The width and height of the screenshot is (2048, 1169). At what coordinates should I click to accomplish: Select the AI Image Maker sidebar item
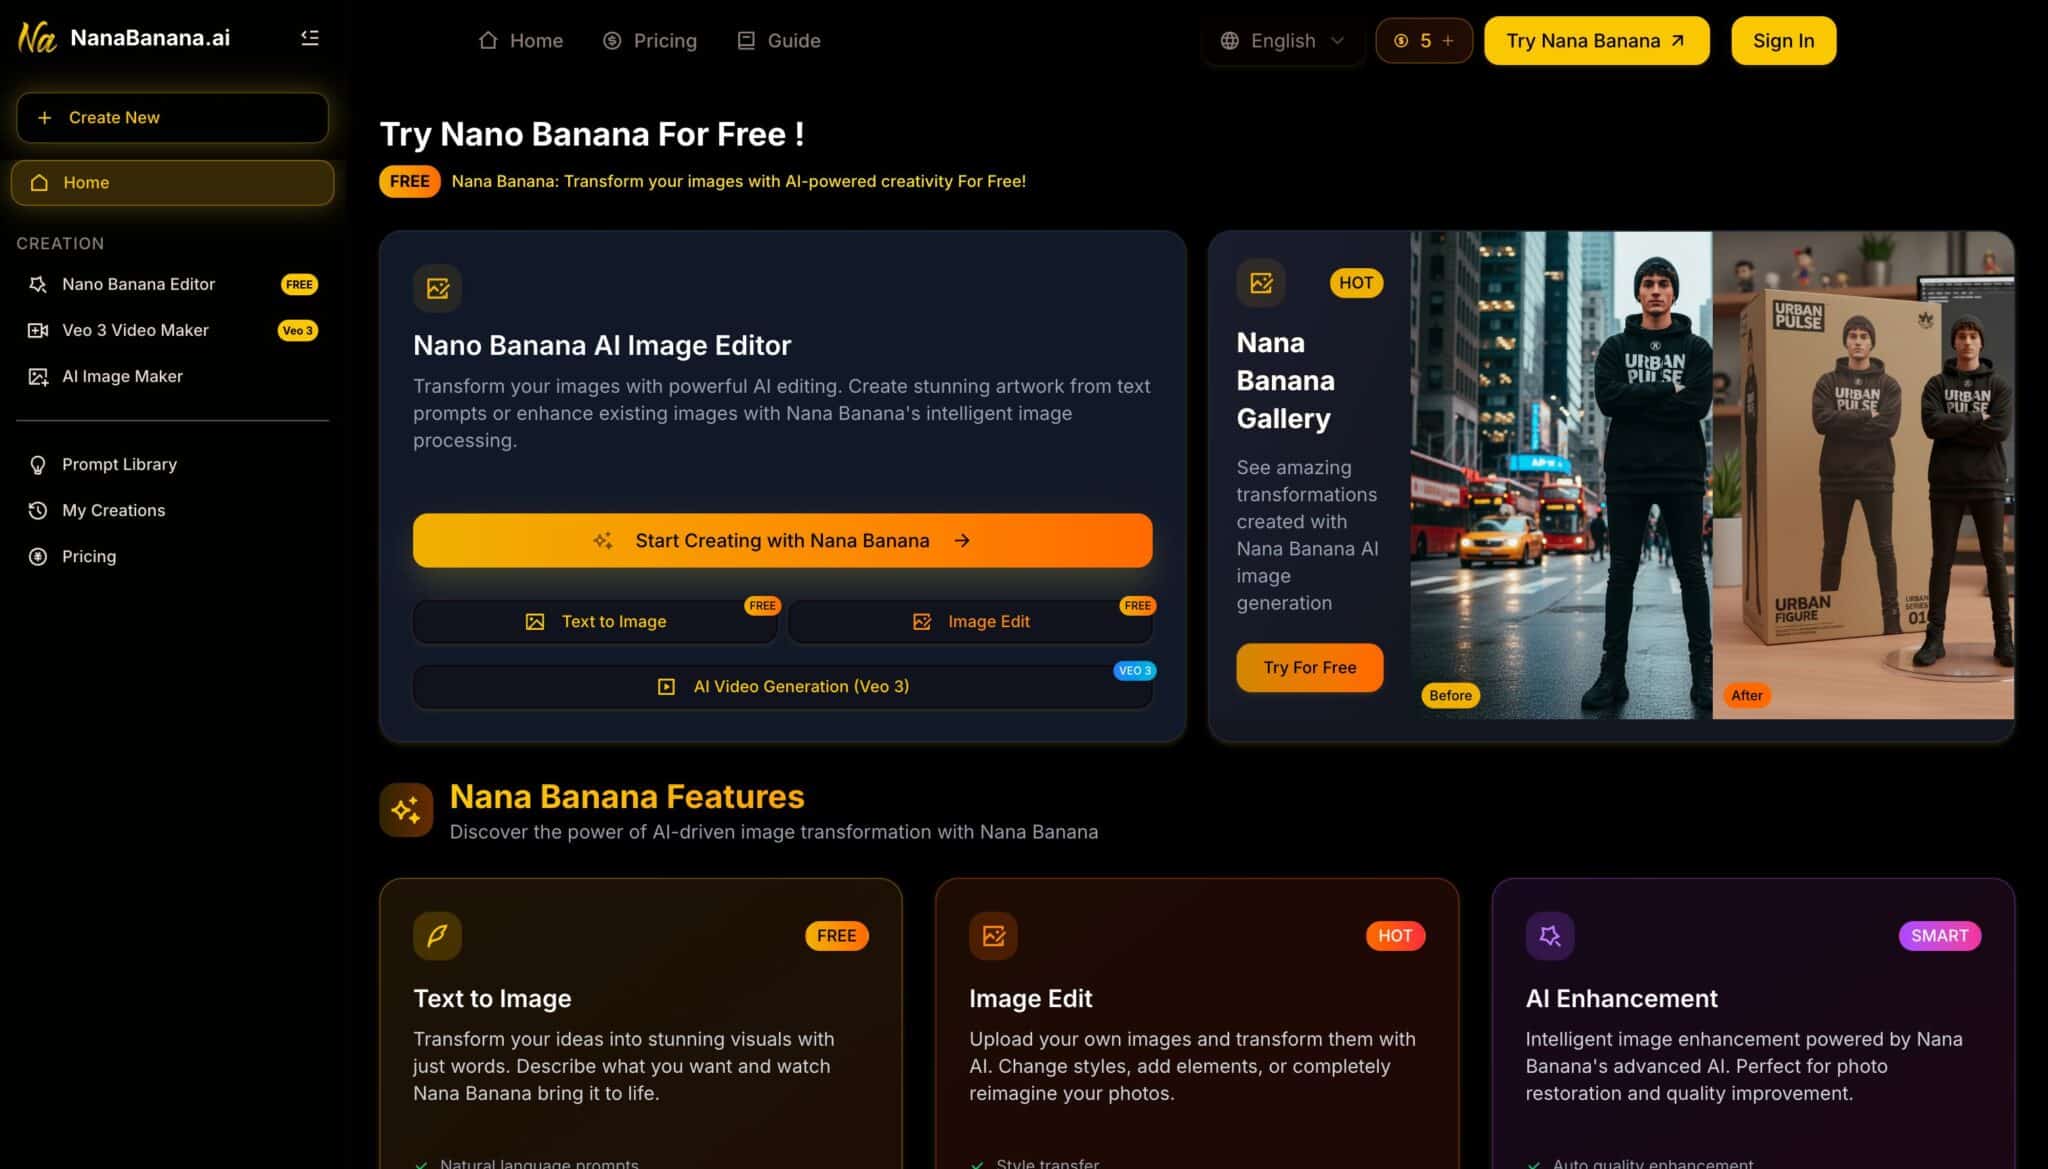pos(122,376)
